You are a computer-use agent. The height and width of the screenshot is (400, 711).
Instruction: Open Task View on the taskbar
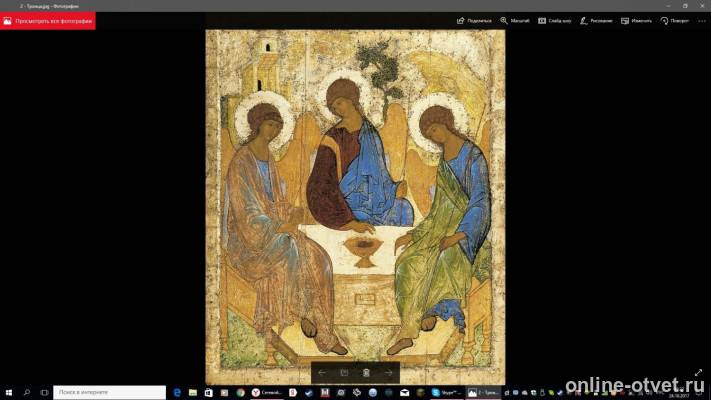pyautogui.click(x=44, y=392)
